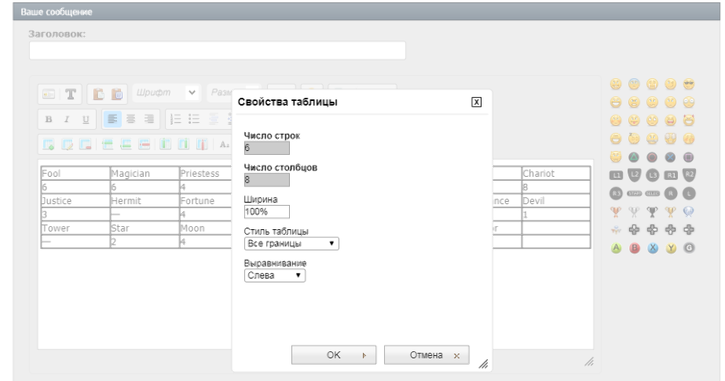Insert the L1 button icon
The height and width of the screenshot is (381, 725).
point(616,175)
